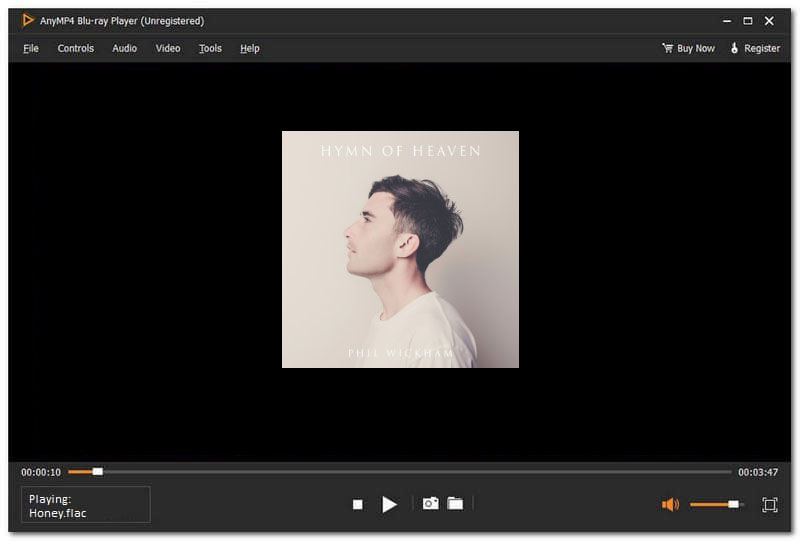Open the Controls menu

click(75, 48)
